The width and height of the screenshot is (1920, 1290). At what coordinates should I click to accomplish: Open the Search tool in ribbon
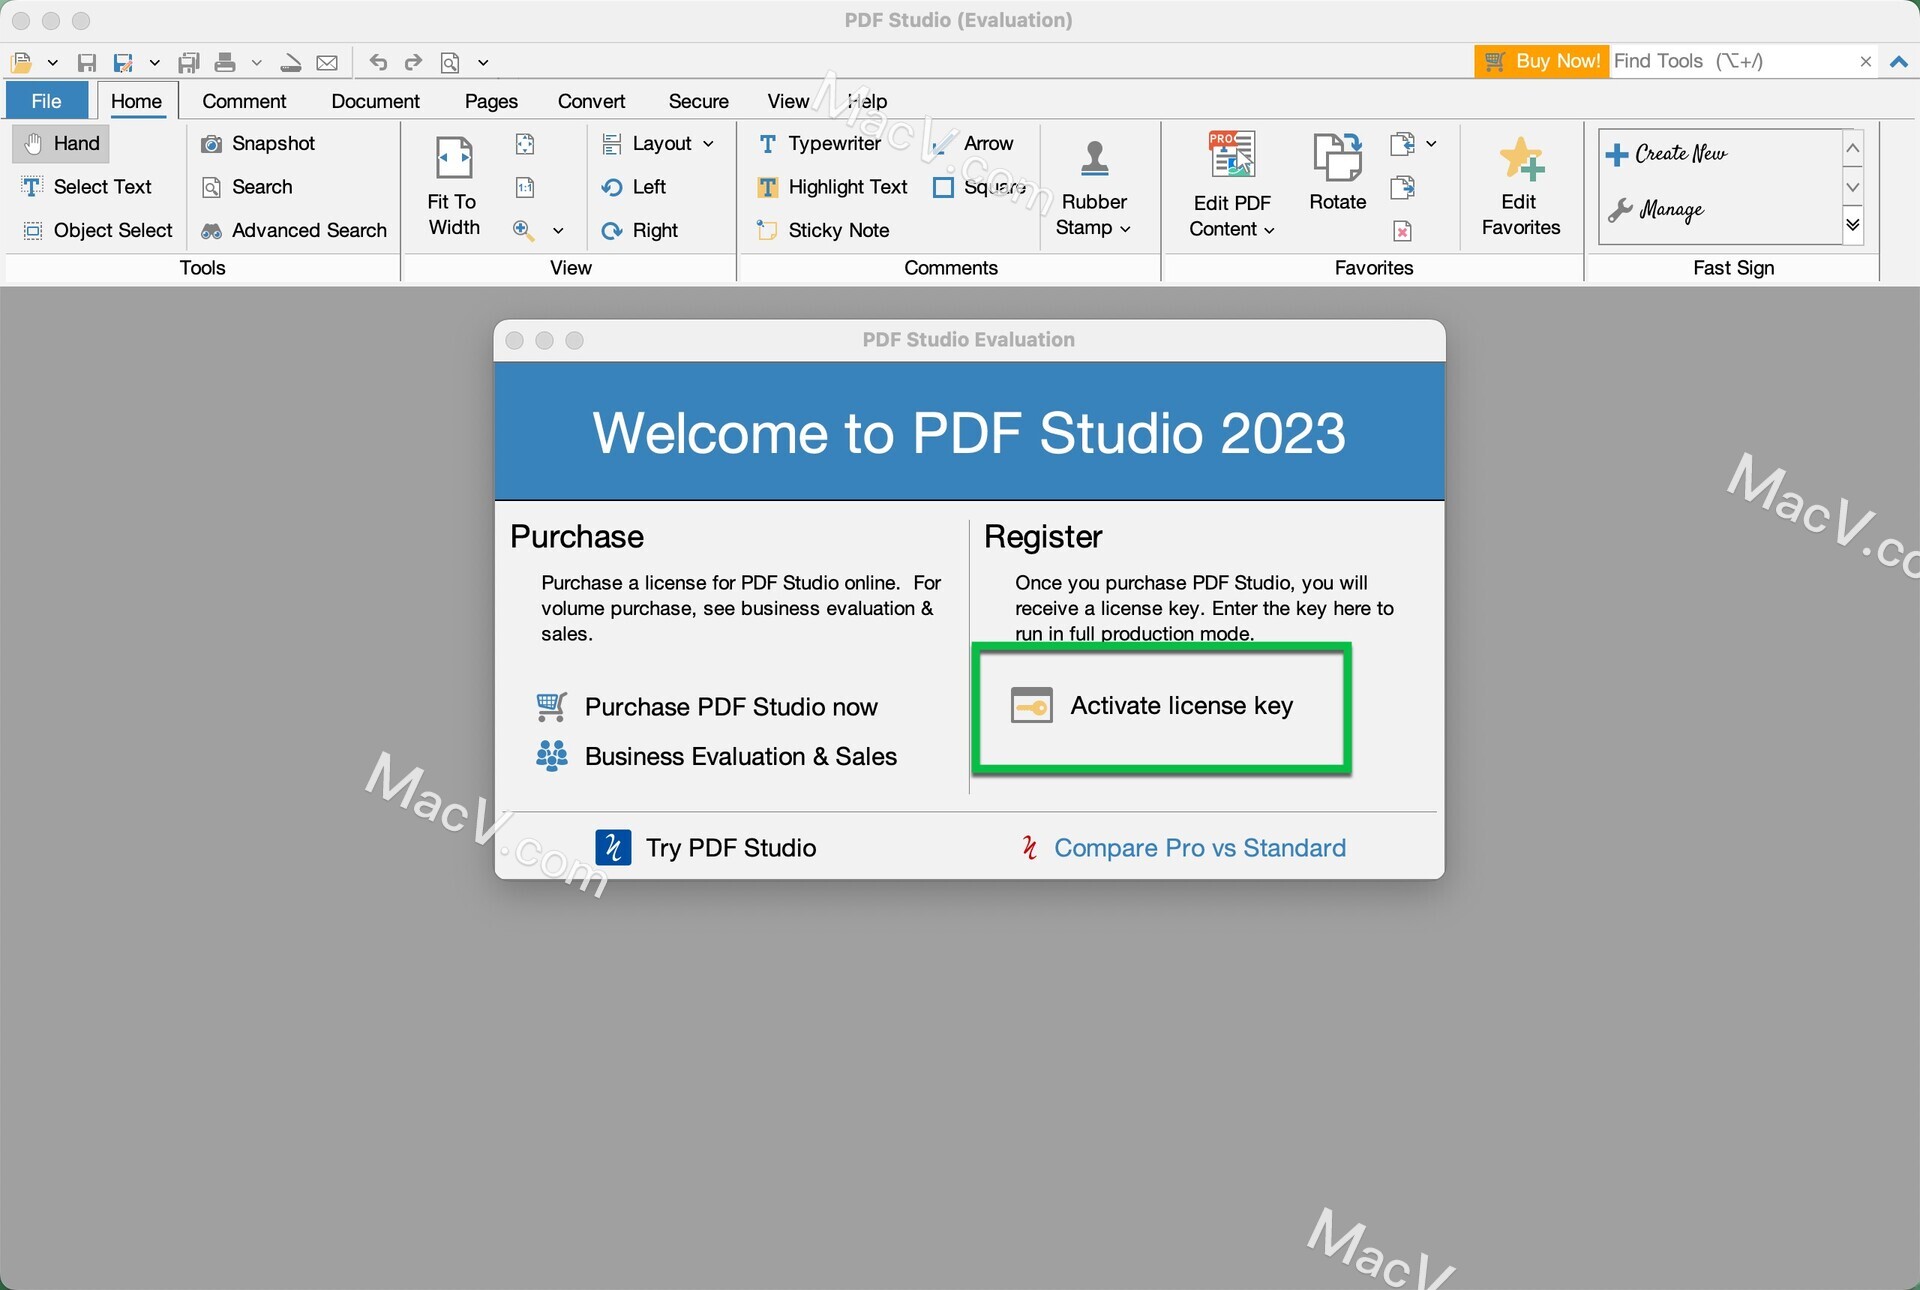click(x=247, y=186)
